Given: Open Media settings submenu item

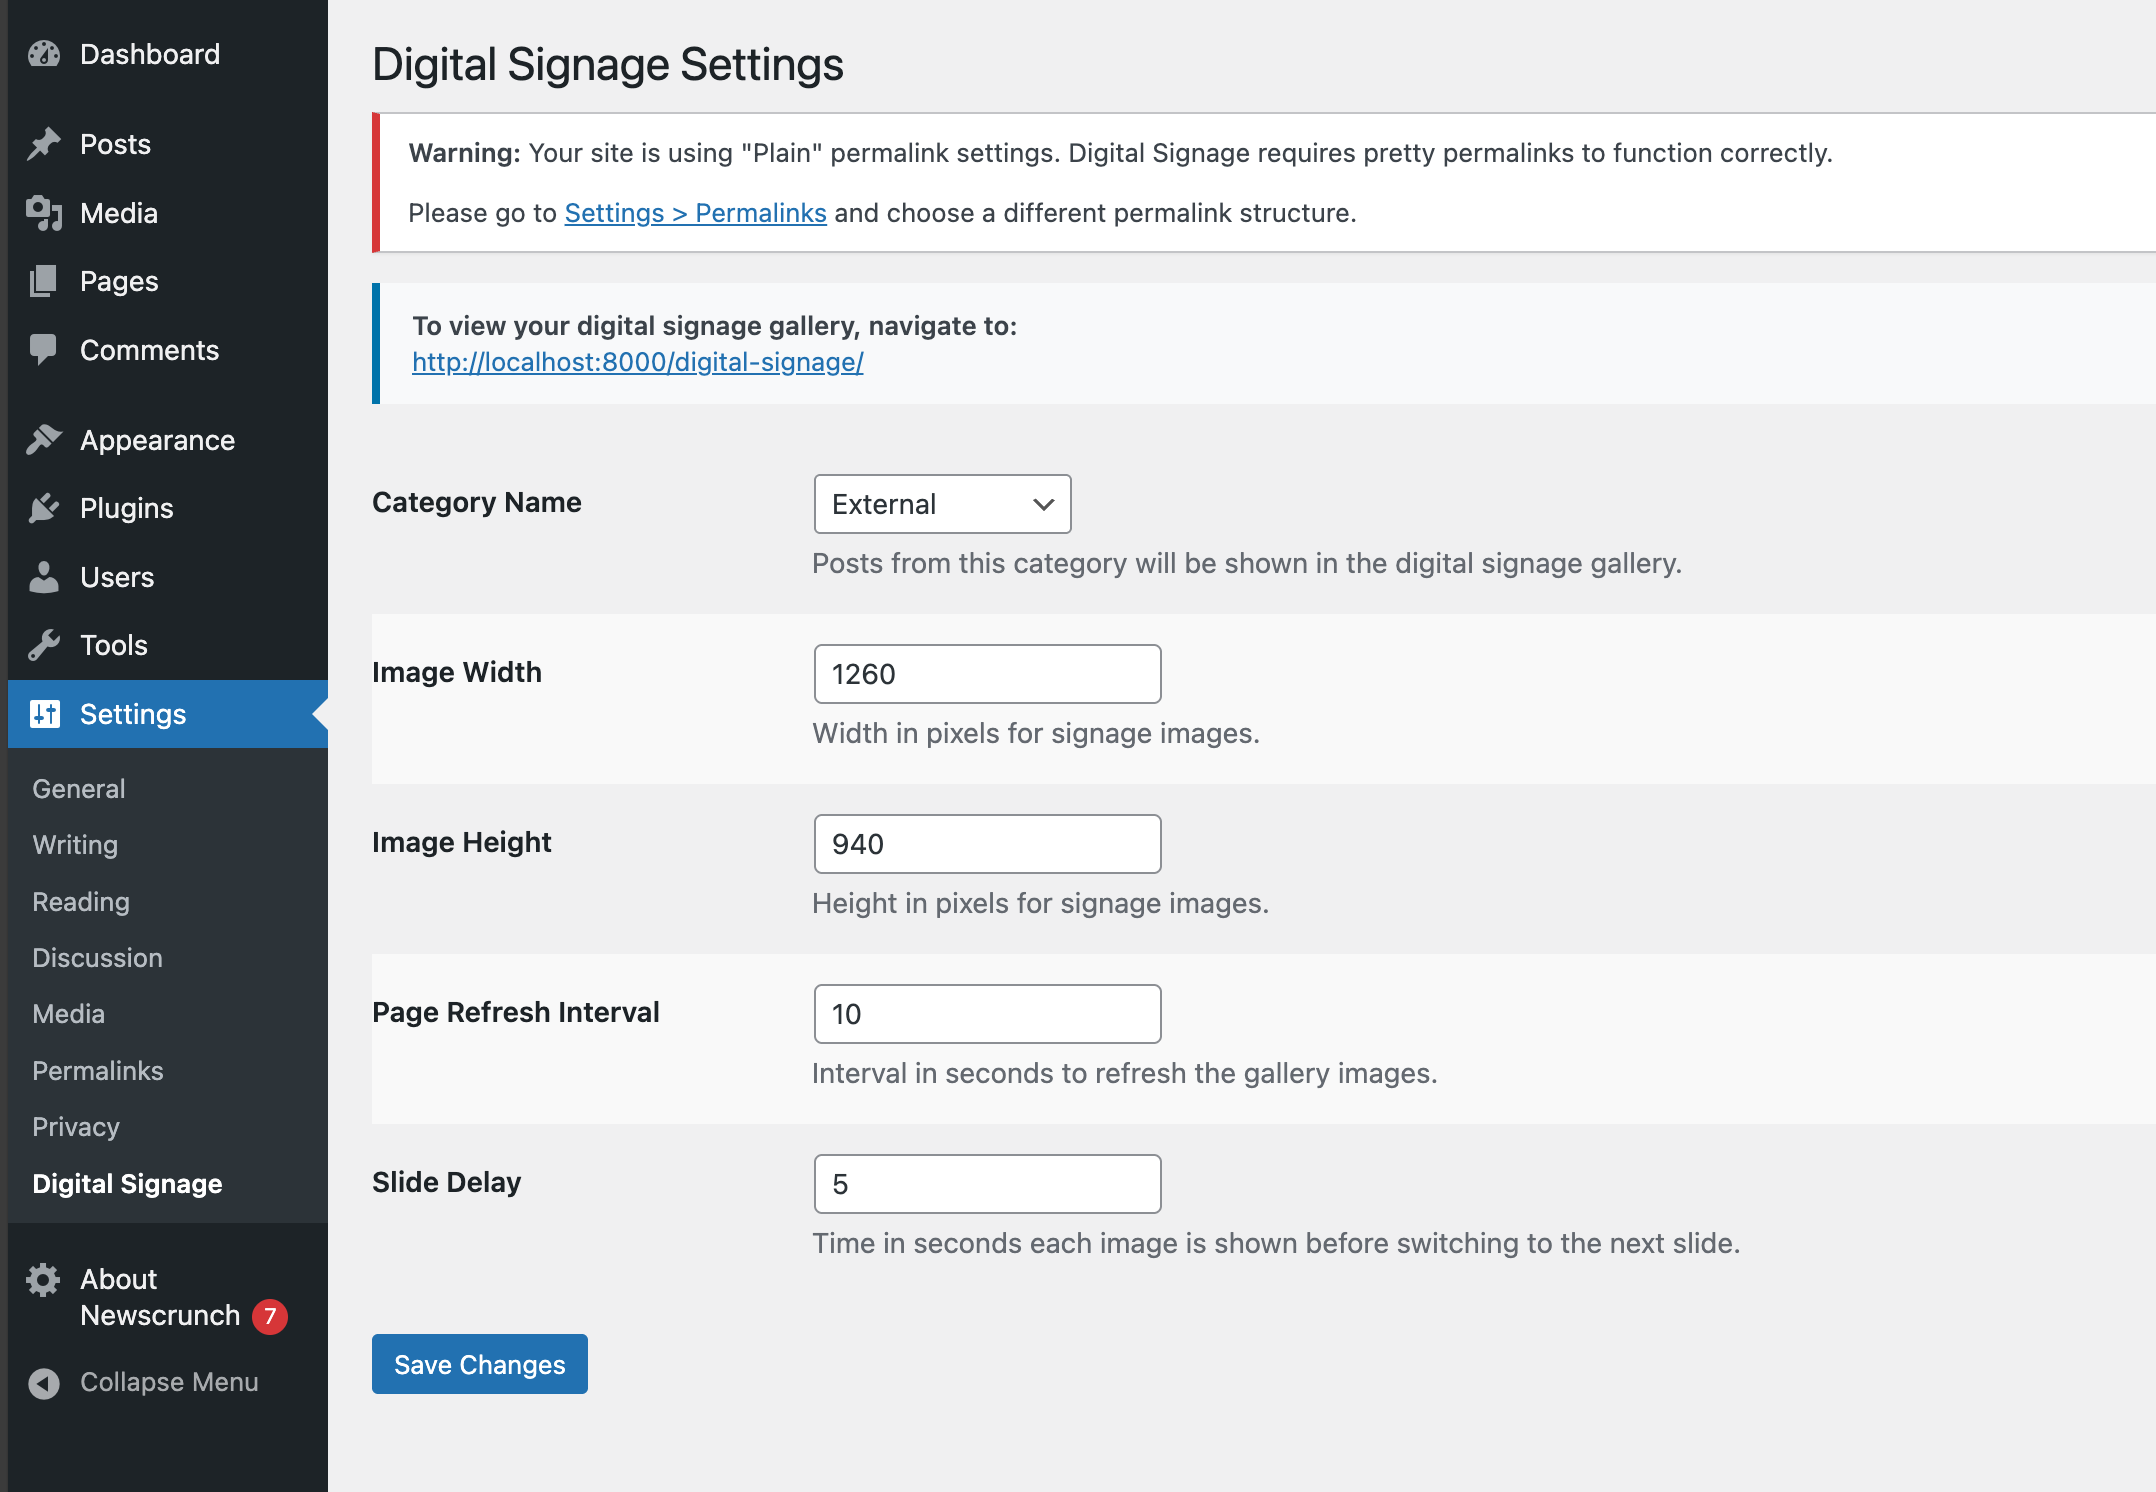Looking at the screenshot, I should (x=68, y=1014).
